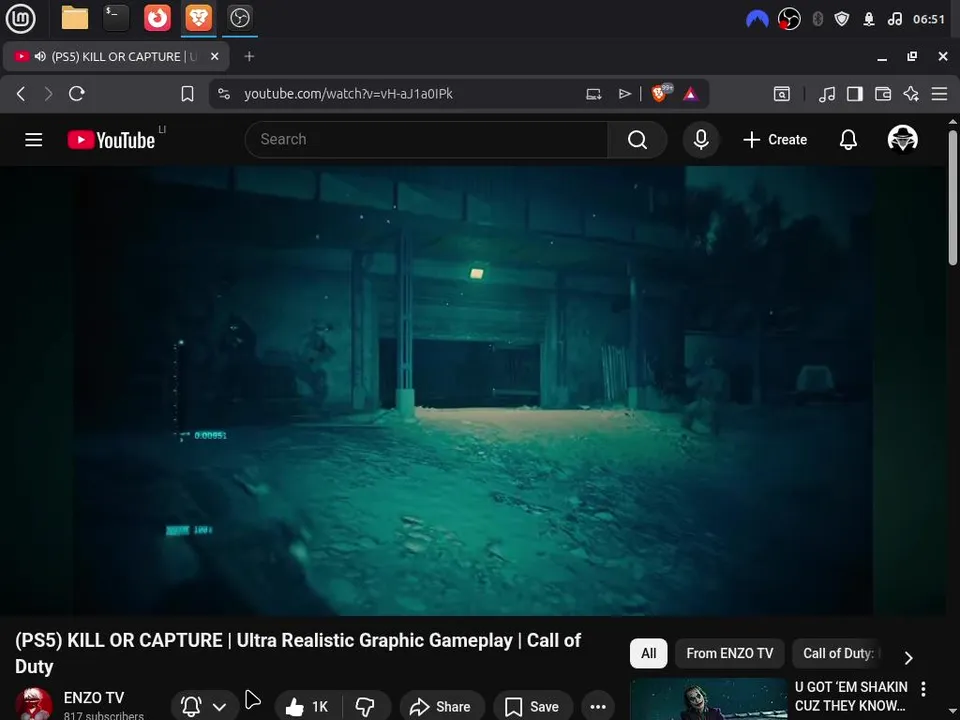Image resolution: width=960 pixels, height=720 pixels.
Task: Focus the Brave browser panel icon
Action: 198,18
